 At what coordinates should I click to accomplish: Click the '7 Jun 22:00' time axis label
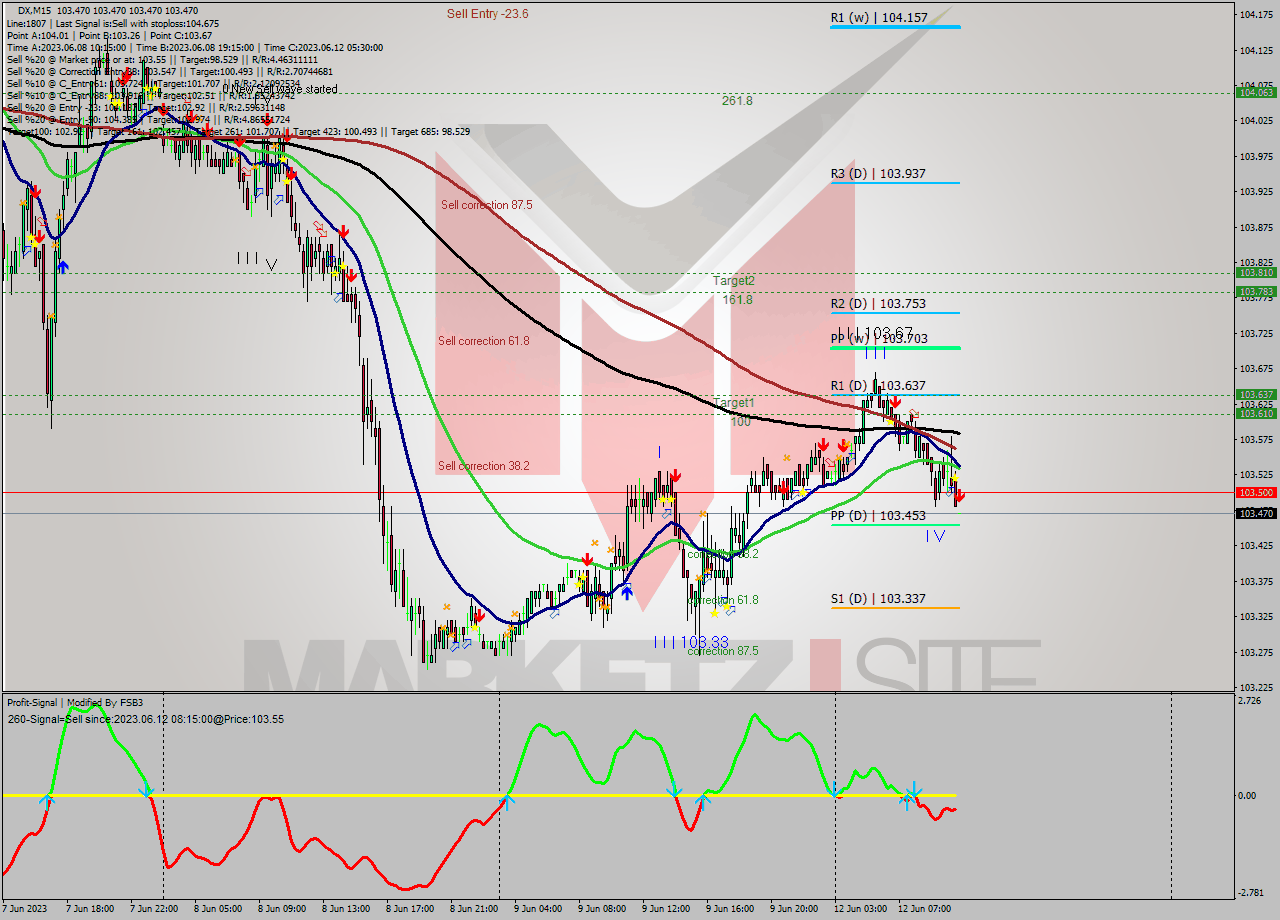[152, 909]
